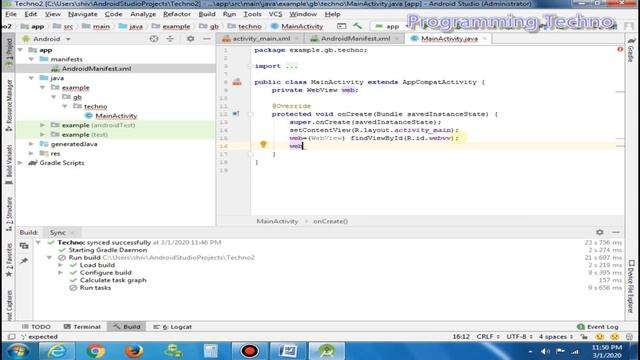Open the Event Log
The width and height of the screenshot is (640, 360).
click(x=598, y=327)
